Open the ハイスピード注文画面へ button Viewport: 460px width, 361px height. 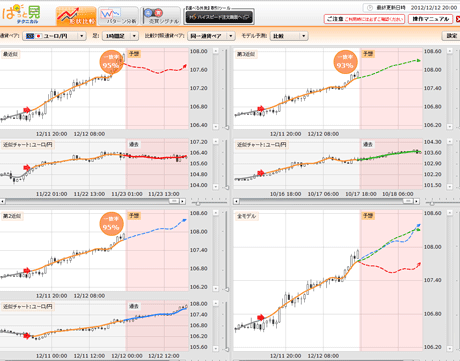(x=219, y=17)
